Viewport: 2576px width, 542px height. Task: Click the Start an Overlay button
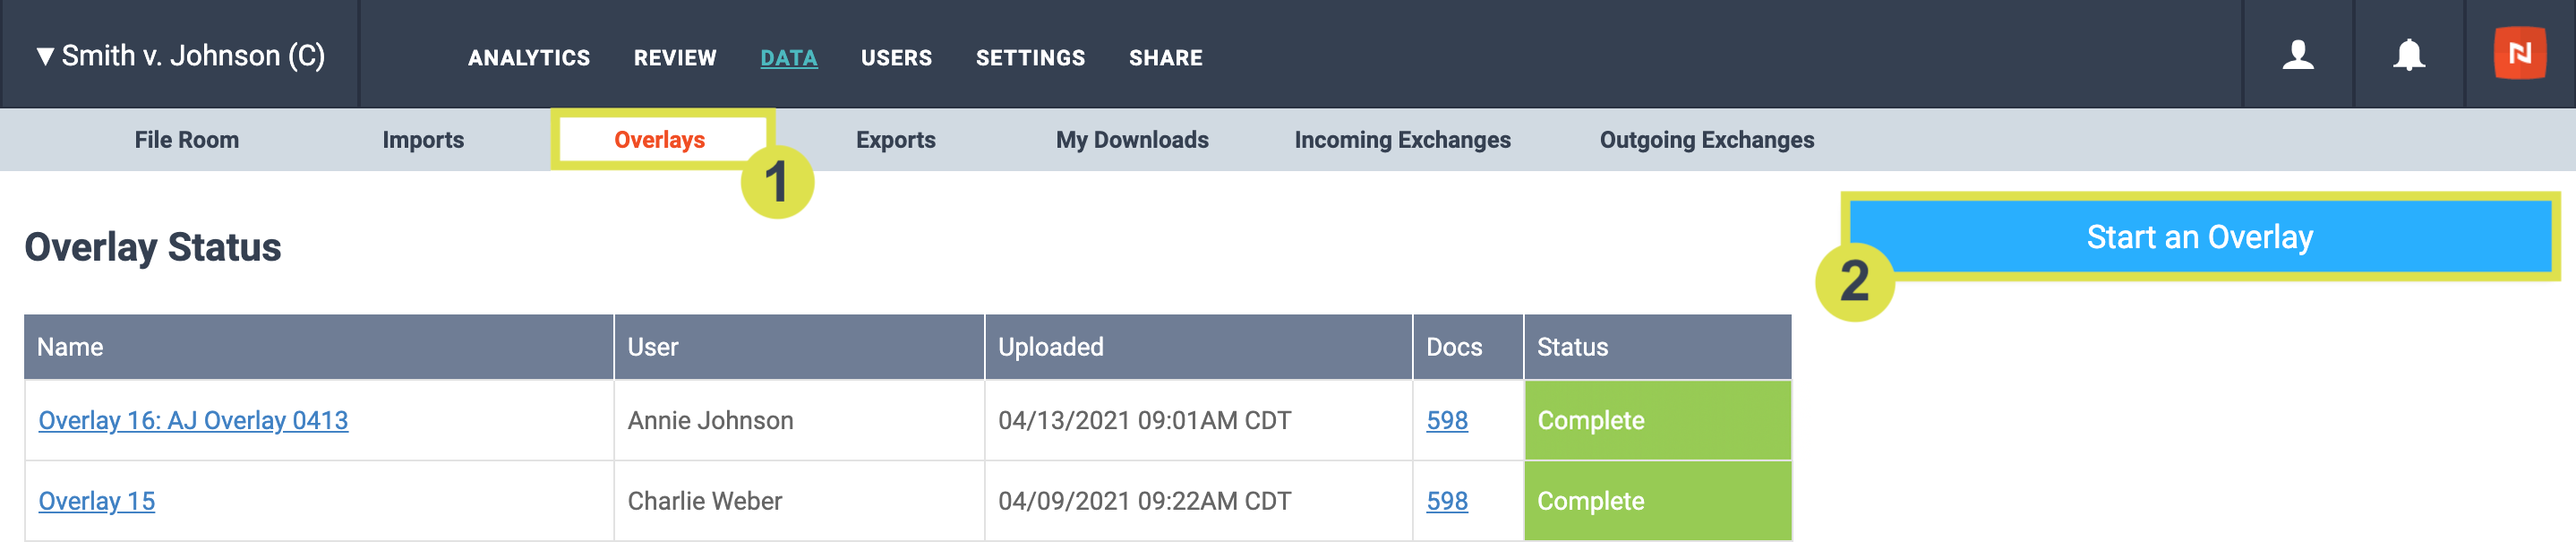(2200, 237)
